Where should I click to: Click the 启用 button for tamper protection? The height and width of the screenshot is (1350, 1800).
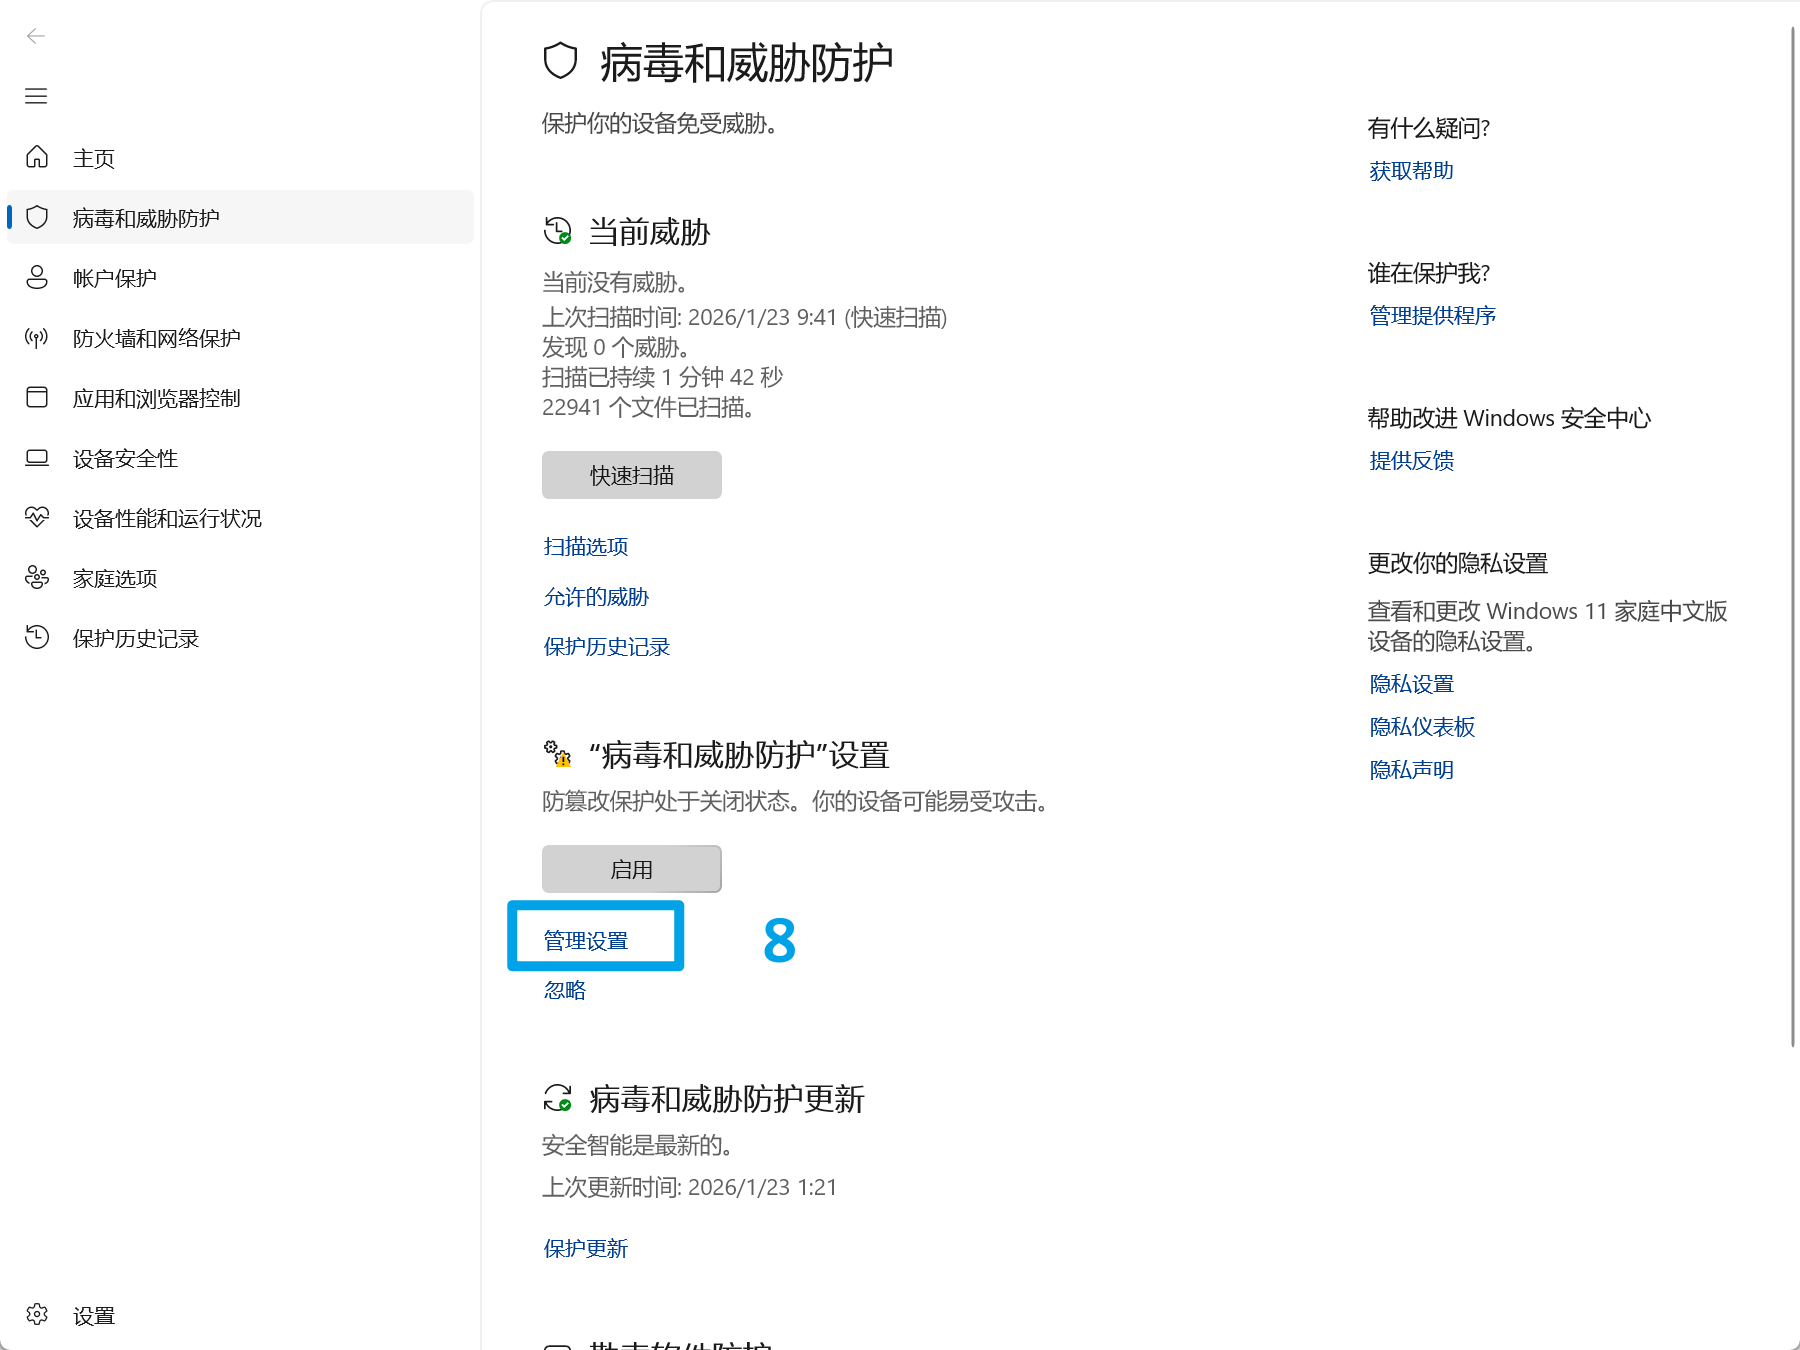tap(632, 869)
